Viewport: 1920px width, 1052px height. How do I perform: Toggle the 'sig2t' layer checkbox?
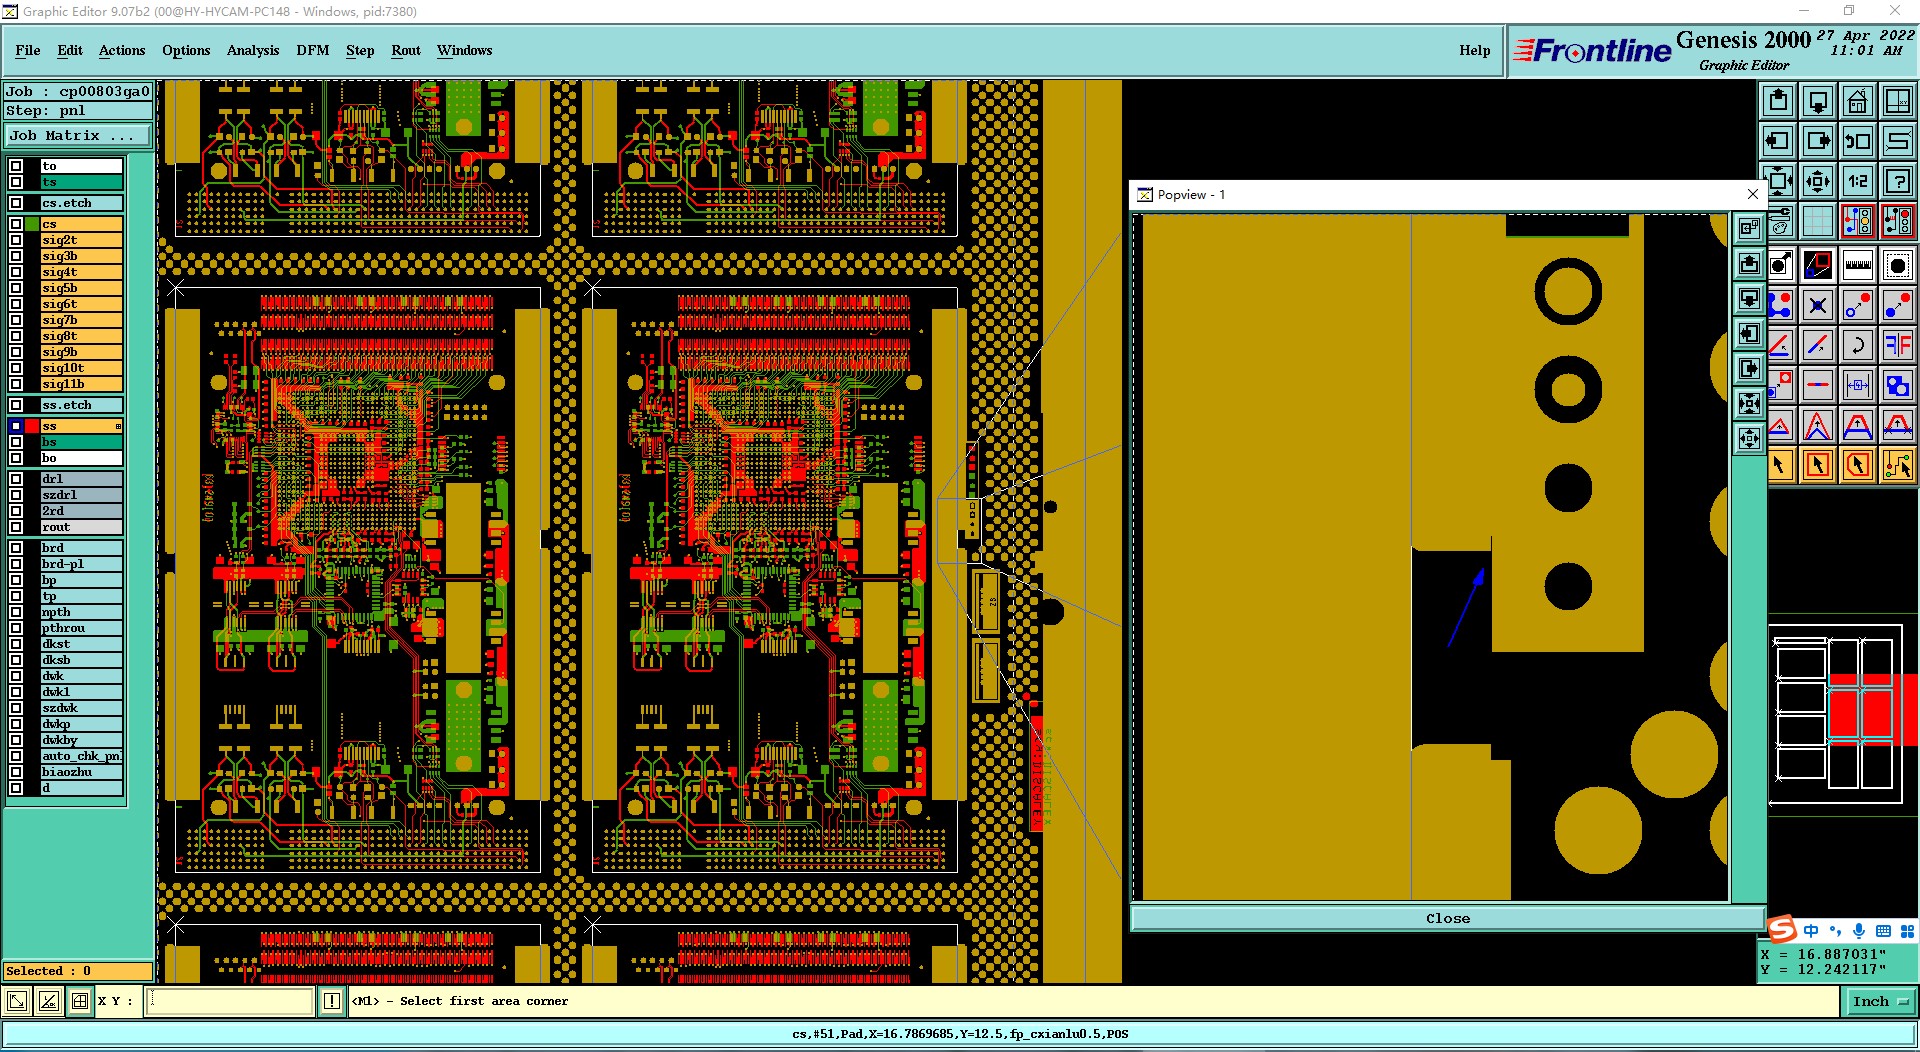(x=16, y=240)
